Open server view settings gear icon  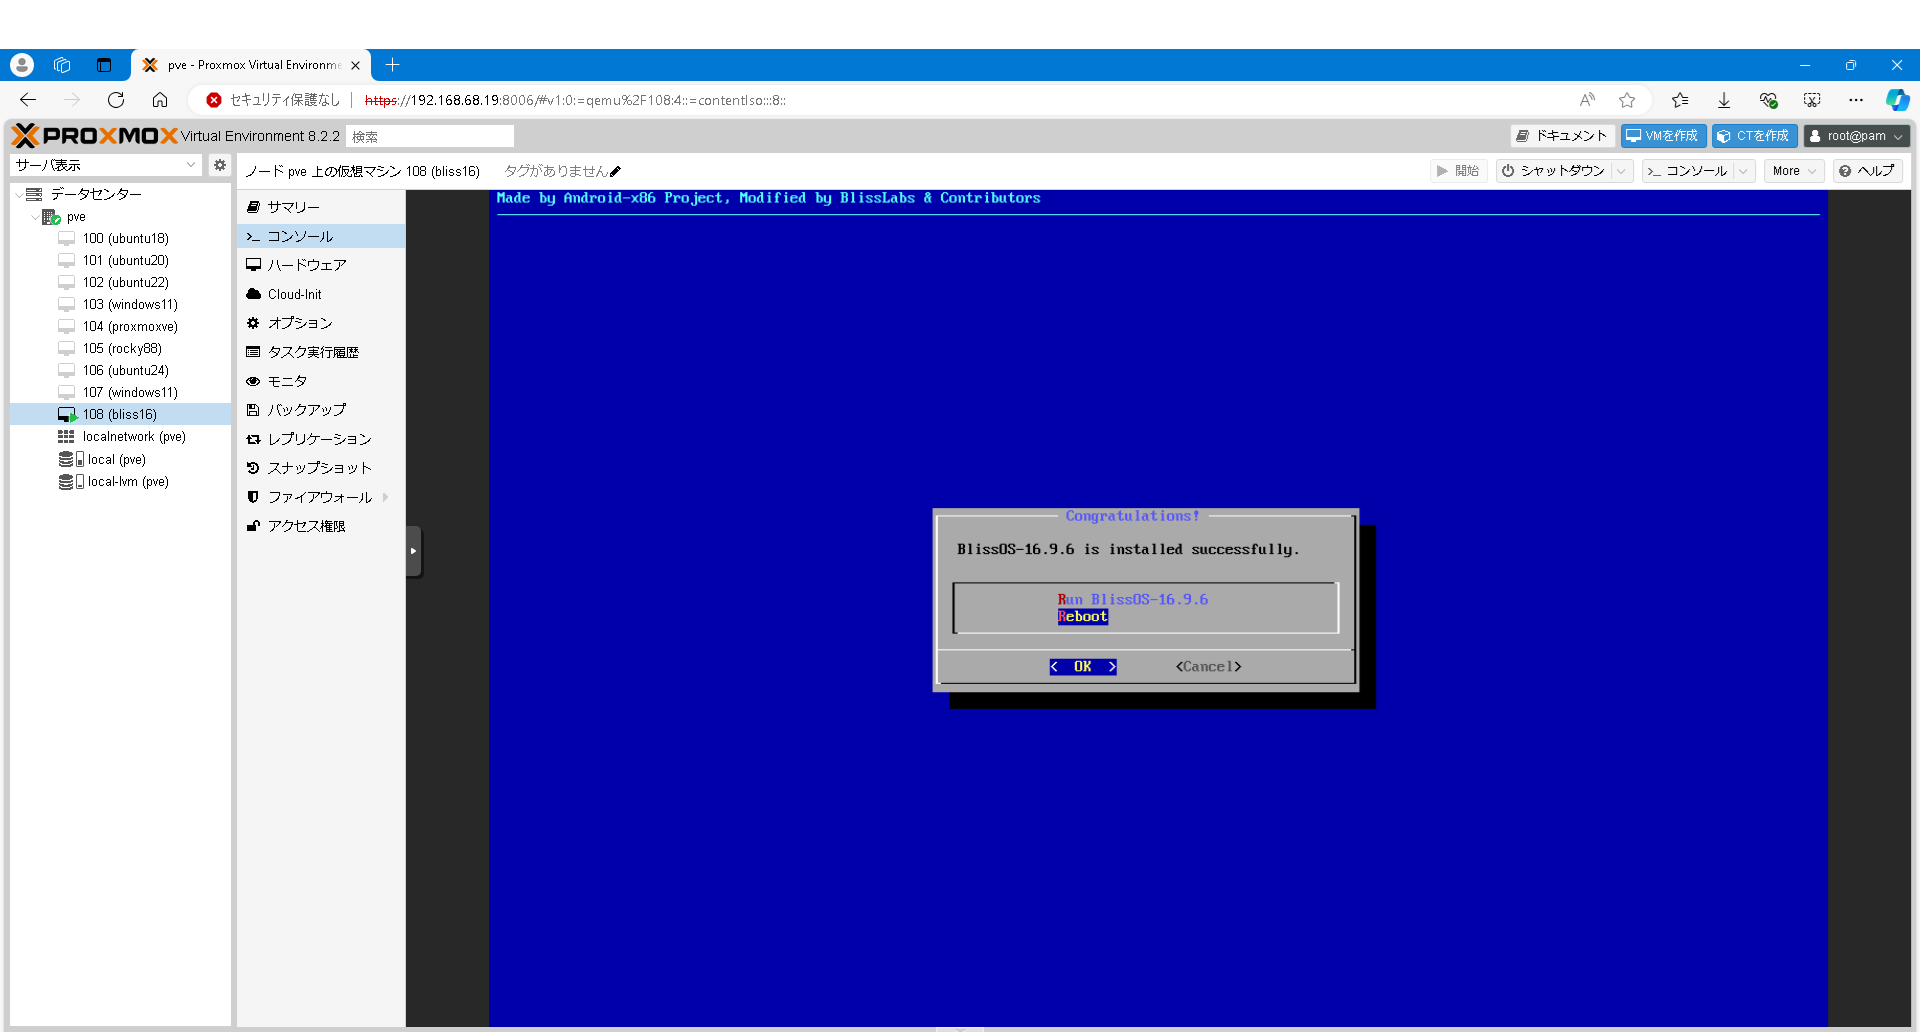[x=220, y=165]
